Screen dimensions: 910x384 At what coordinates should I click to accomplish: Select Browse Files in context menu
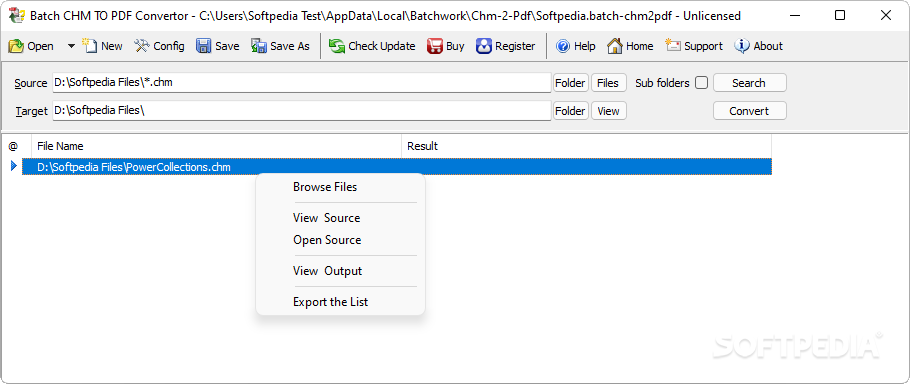(x=340, y=187)
